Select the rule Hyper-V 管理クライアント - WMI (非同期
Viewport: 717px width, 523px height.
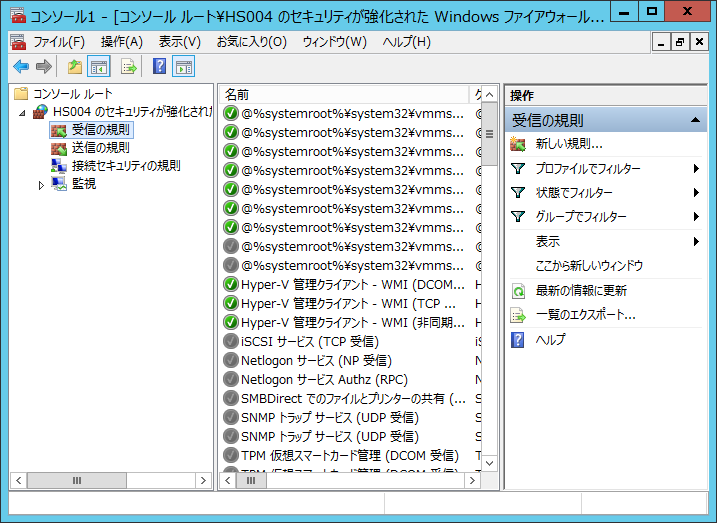pyautogui.click(x=353, y=323)
